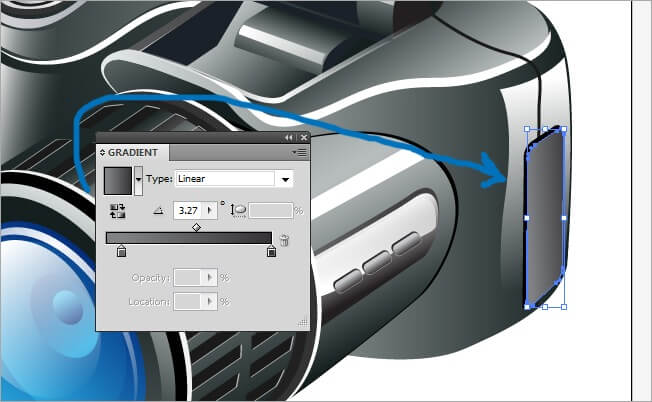Screen dimensions: 652x402
Task: Open the Gradient panel options menu
Action: coord(299,153)
